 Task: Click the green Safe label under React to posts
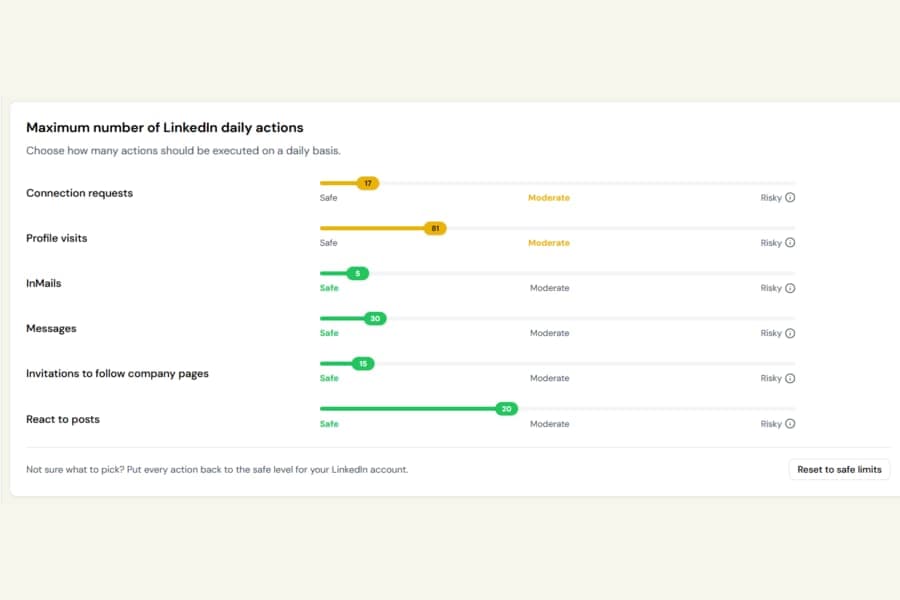[329, 424]
